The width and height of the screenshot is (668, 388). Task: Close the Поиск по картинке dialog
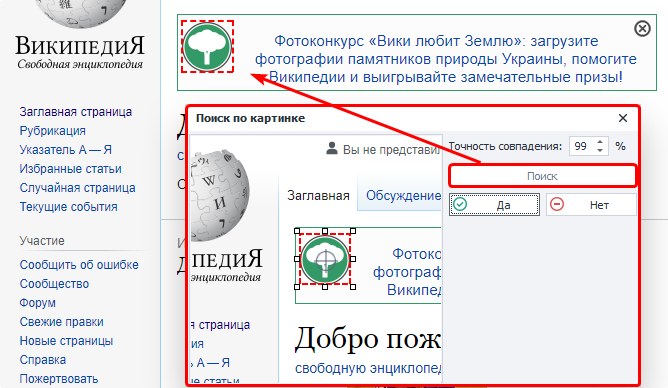[x=623, y=118]
